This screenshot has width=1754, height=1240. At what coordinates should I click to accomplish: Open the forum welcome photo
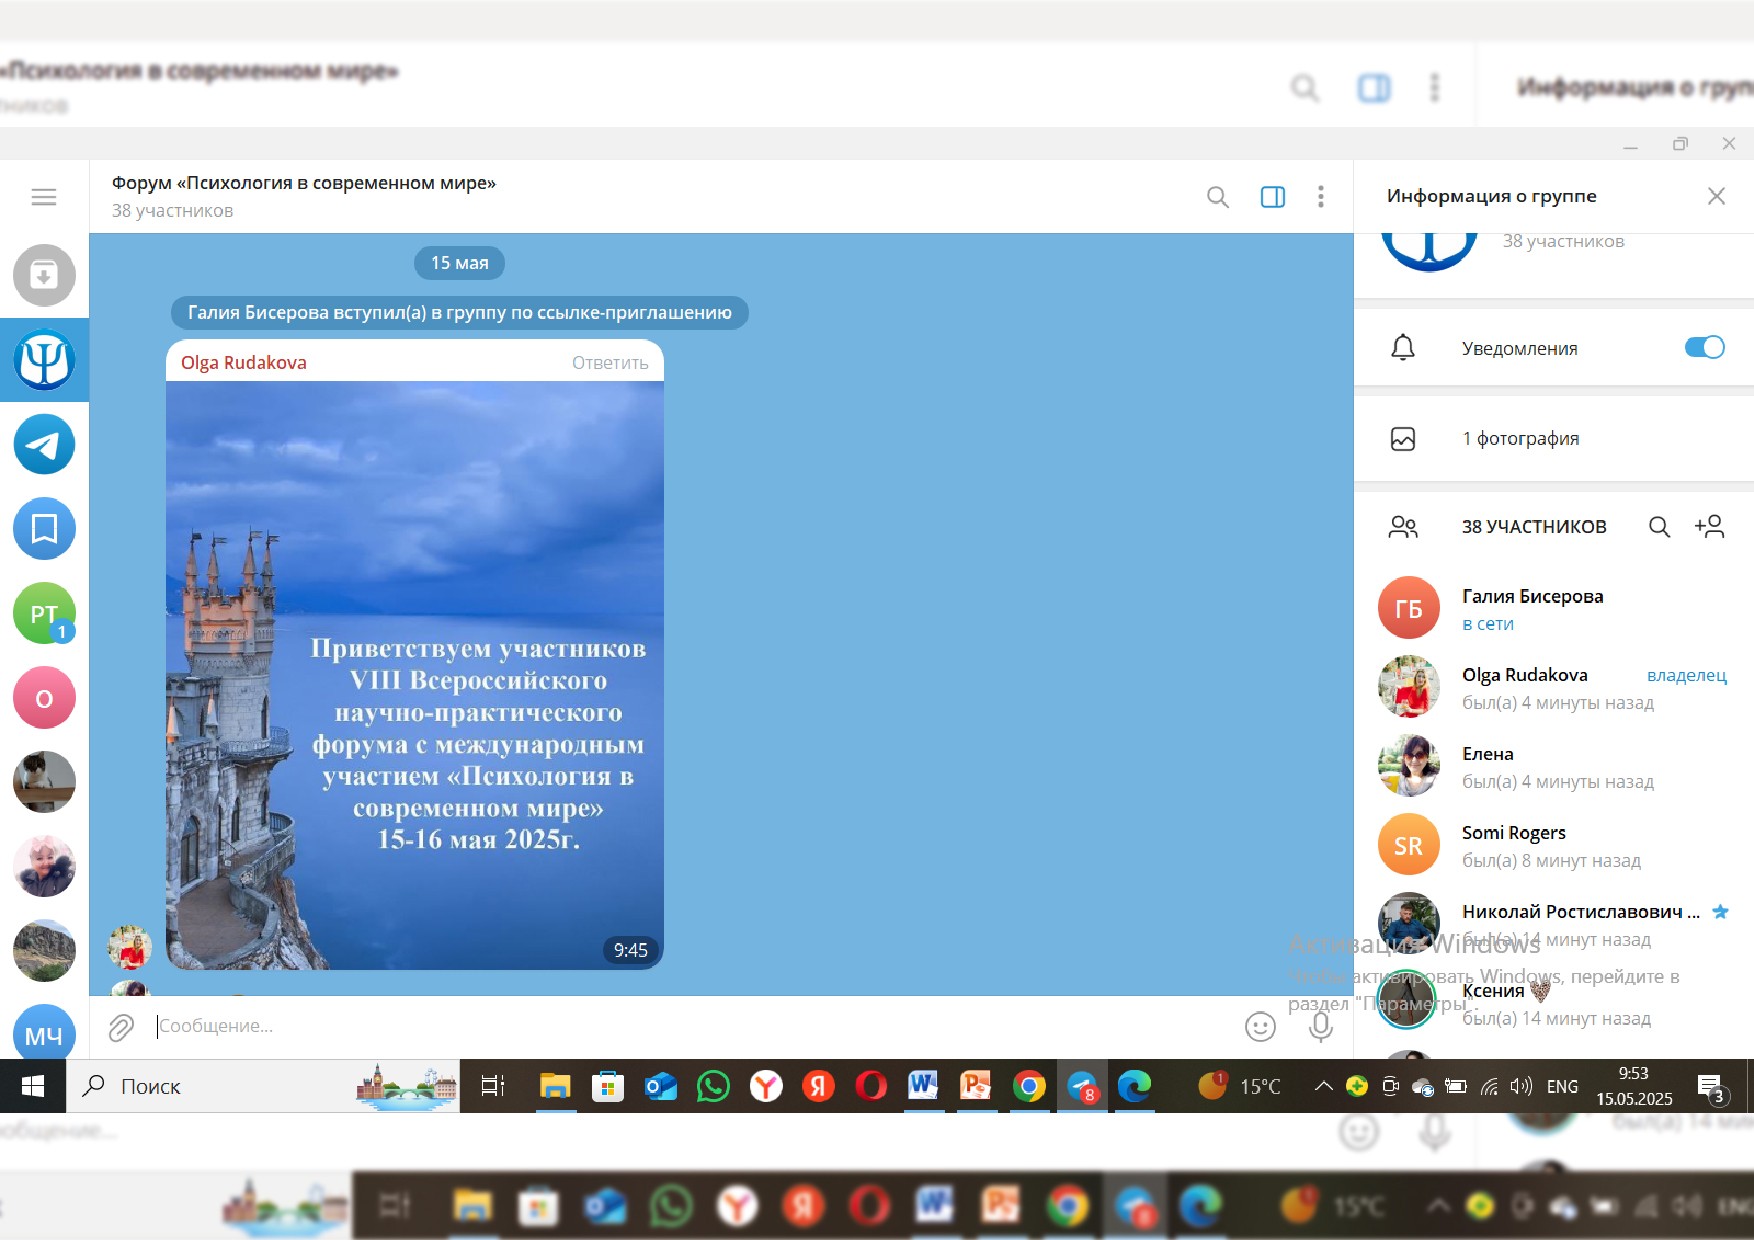(x=413, y=670)
